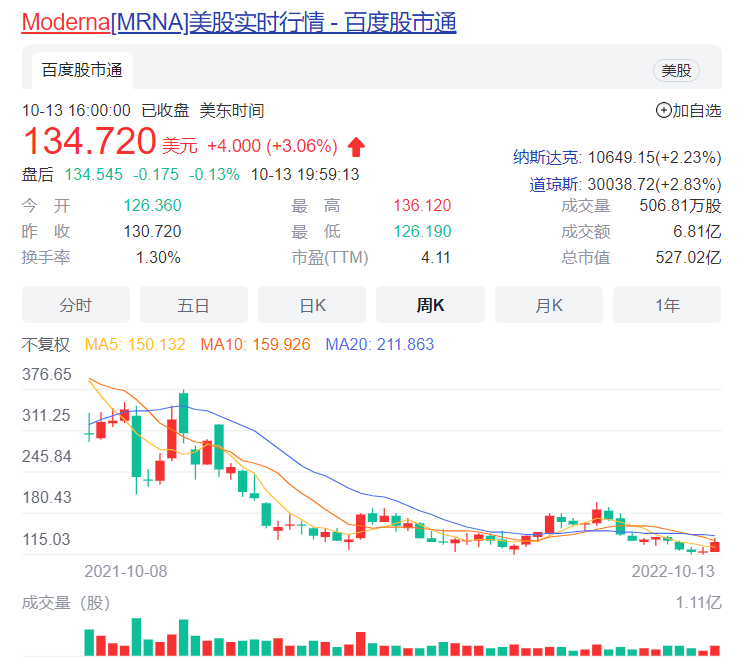The image size is (752, 660).
Task: Click the 最高 value 136.120
Action: (422, 205)
